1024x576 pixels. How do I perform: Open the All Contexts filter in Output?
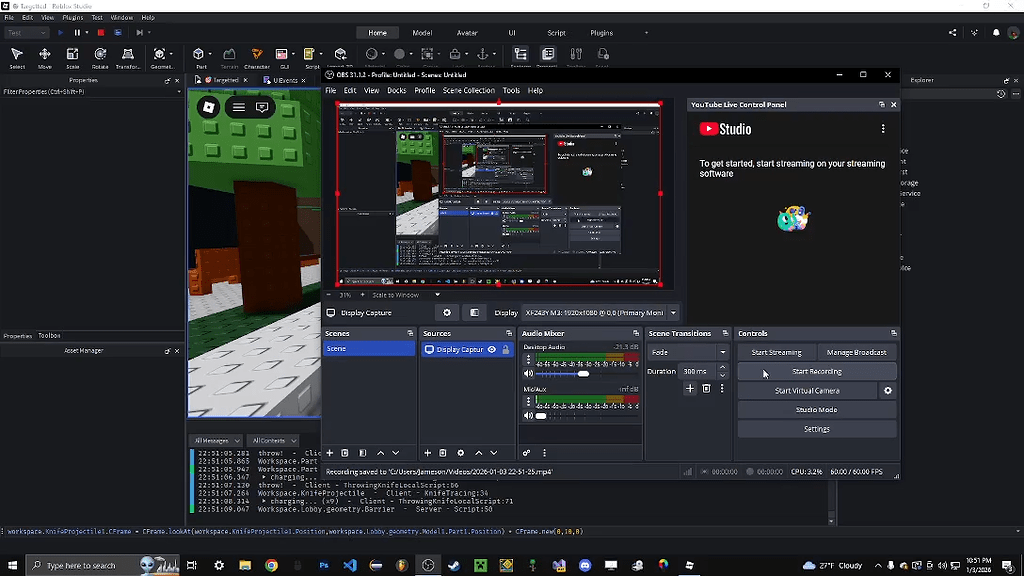(274, 441)
